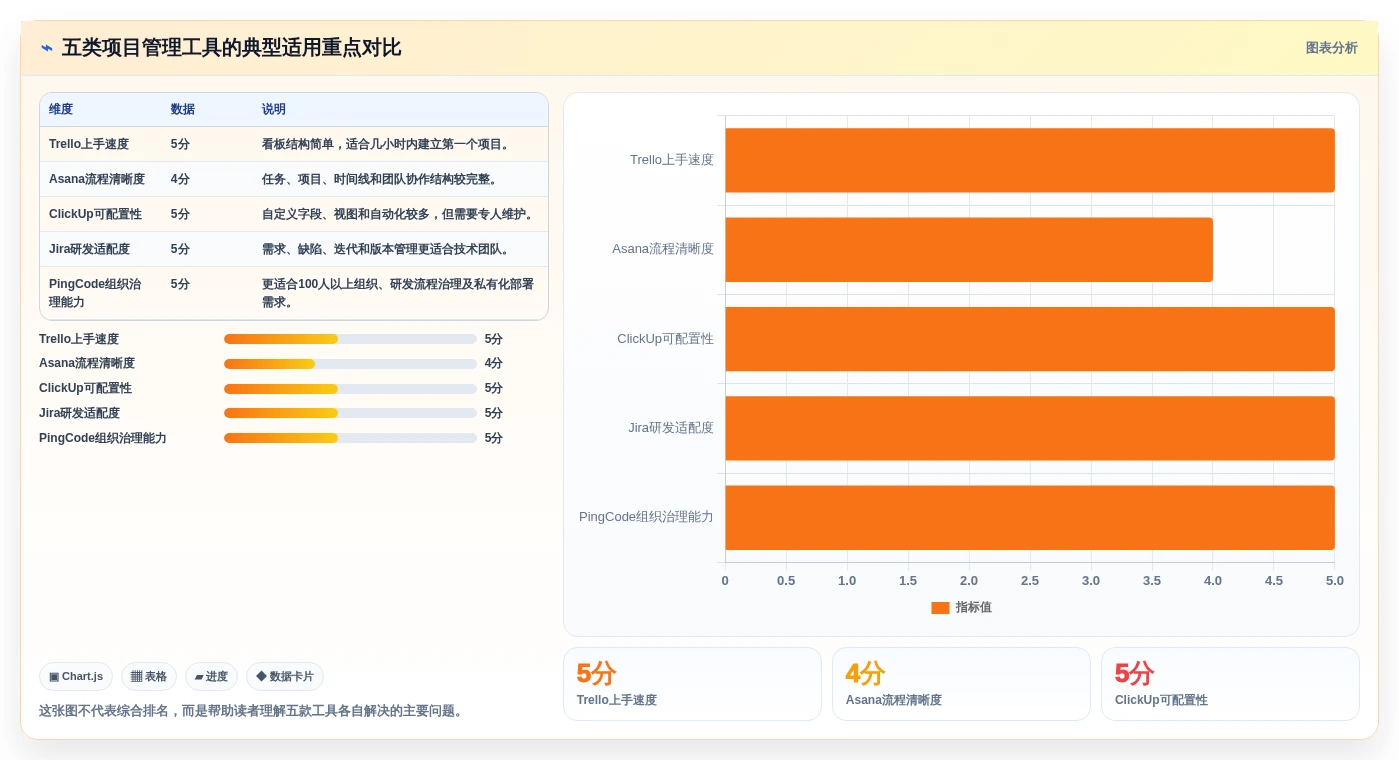Click the Trello上手速度 label in the progress list
The height and width of the screenshot is (760, 1399).
click(x=79, y=339)
